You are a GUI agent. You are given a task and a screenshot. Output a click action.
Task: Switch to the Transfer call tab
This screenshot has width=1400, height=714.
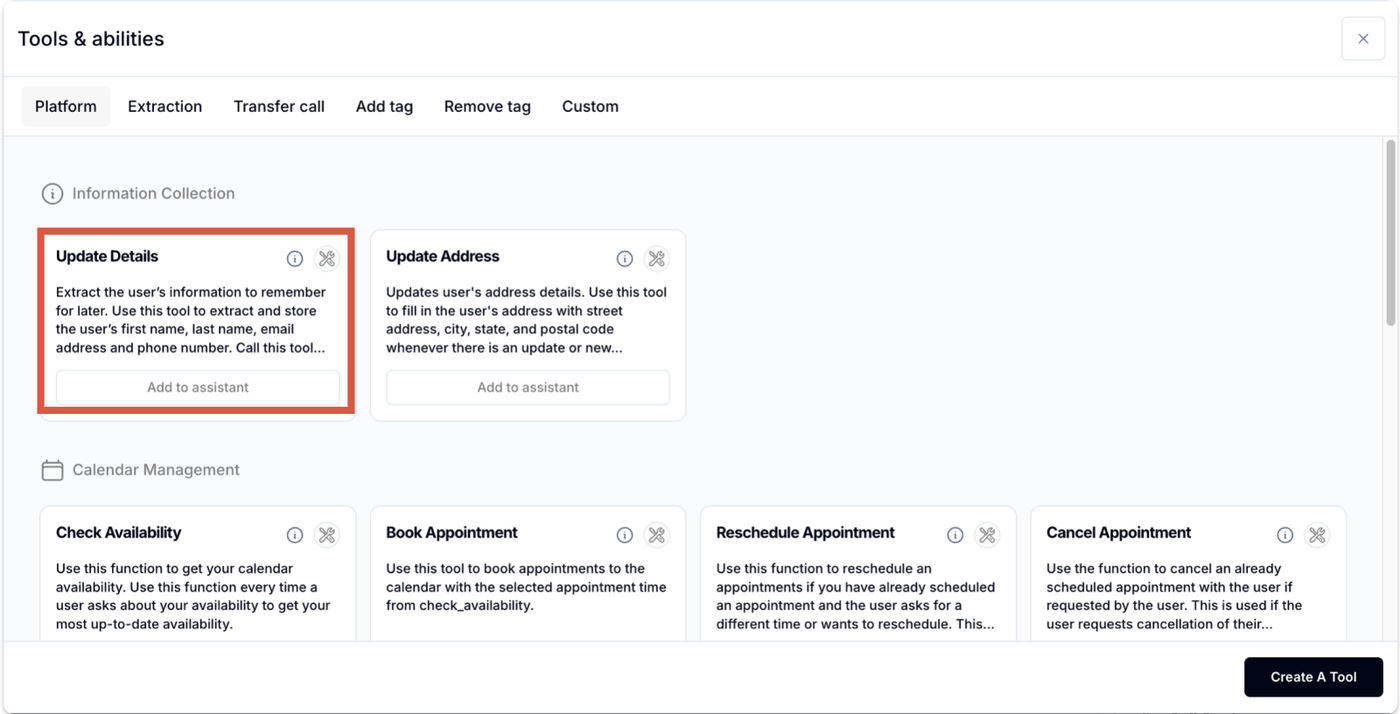coord(279,106)
